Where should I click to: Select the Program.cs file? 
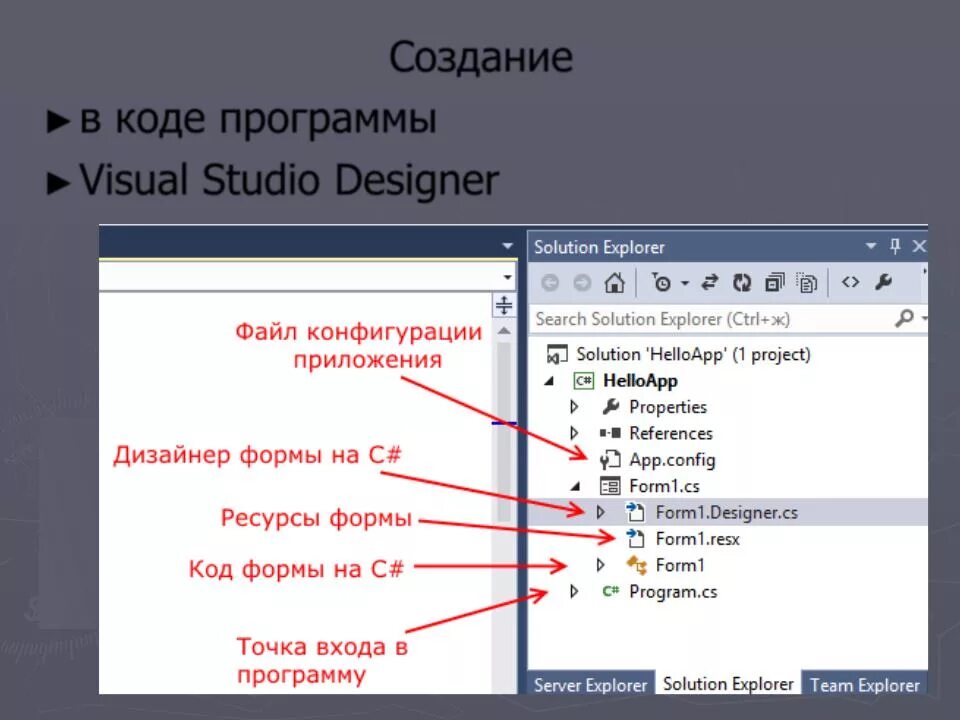tap(673, 592)
